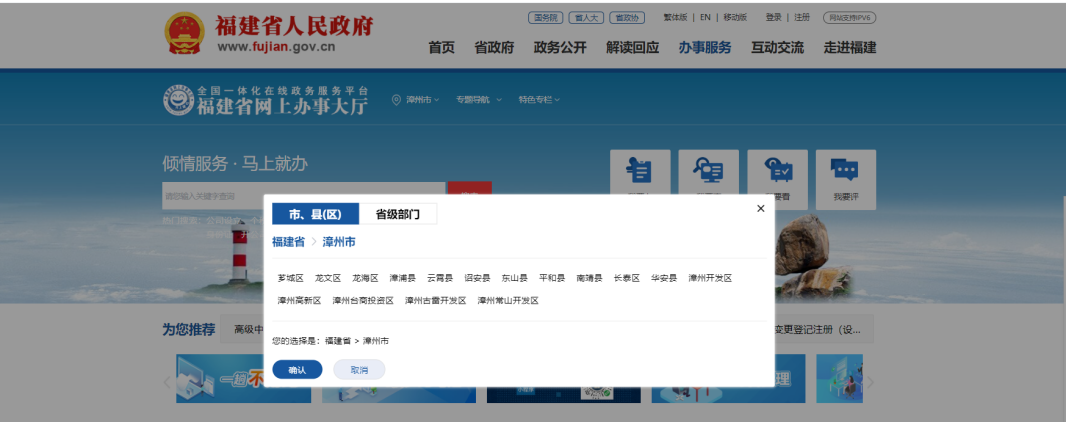Viewport: 1066px width, 422px height.
Task: Close the region selection dialog
Action: [x=761, y=209]
